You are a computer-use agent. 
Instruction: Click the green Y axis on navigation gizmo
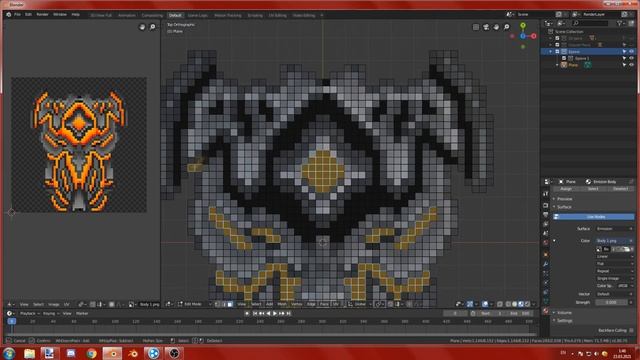(x=523, y=26)
